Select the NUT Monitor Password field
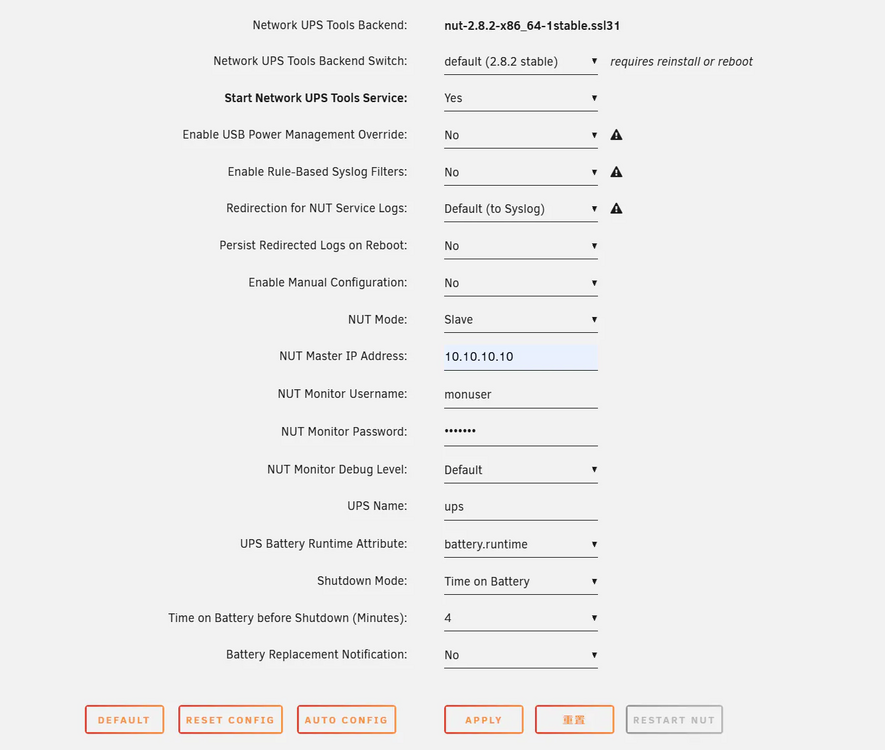885x750 pixels. 520,432
